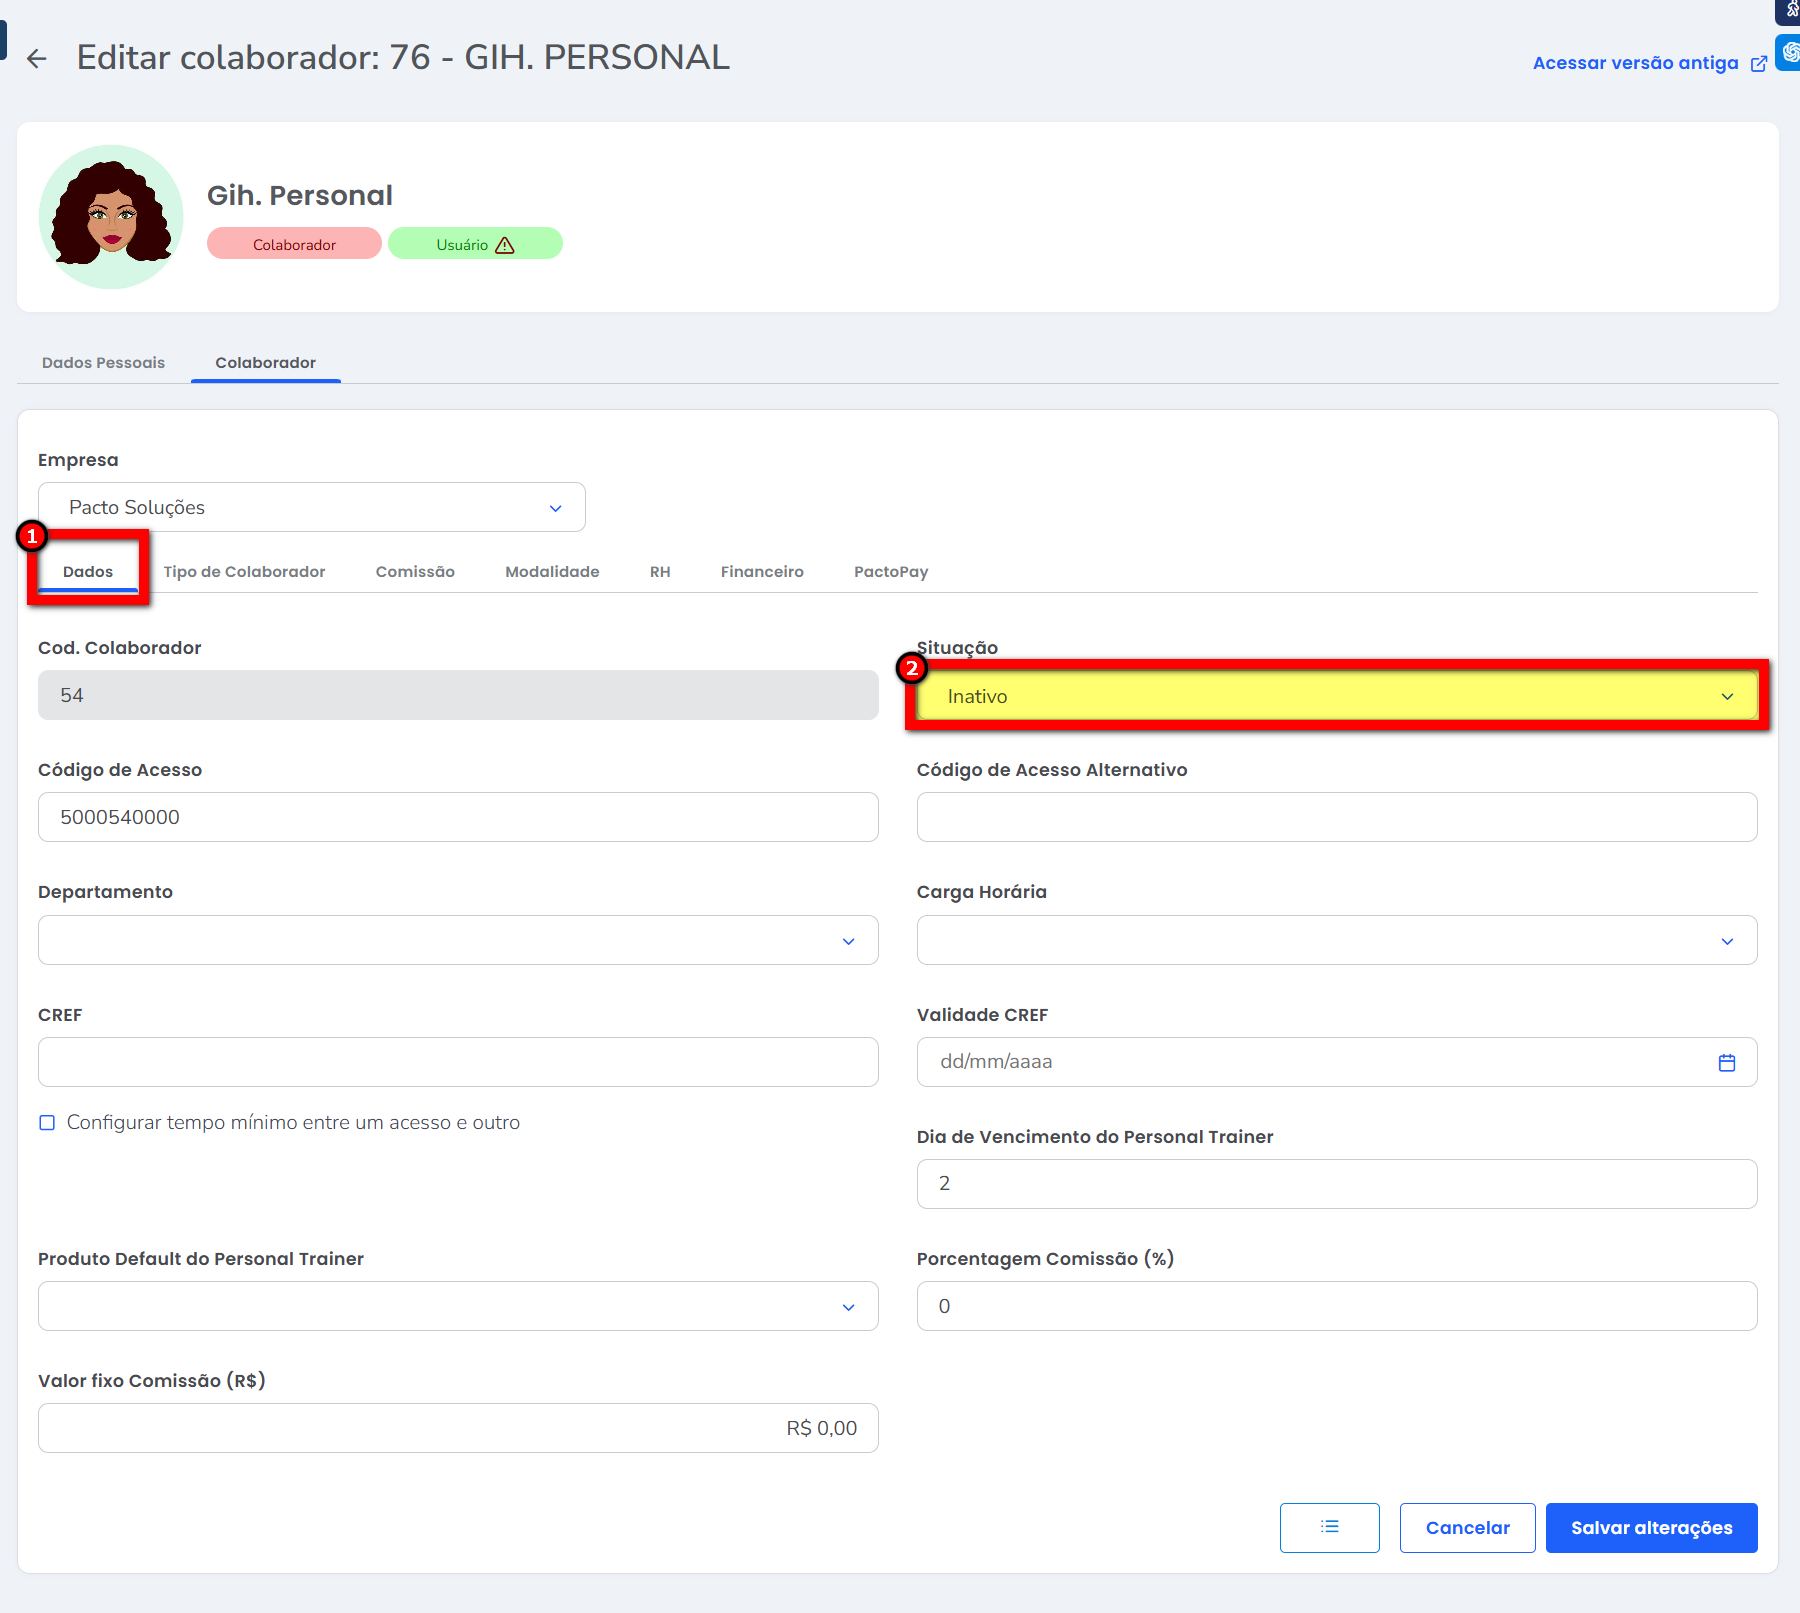Viewport: 1800px width, 1613px height.
Task: Click the Gih. Personal avatar picture
Action: [111, 217]
